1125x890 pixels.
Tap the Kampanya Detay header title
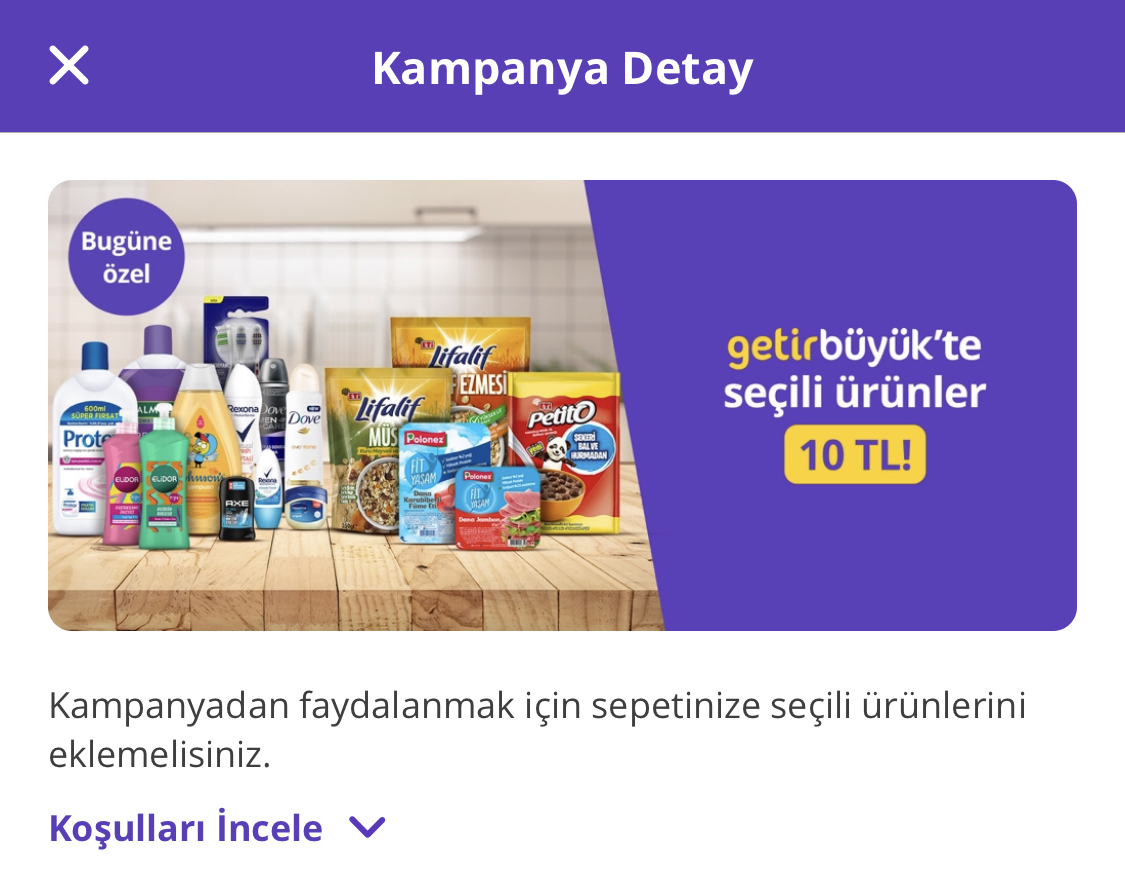click(x=562, y=68)
